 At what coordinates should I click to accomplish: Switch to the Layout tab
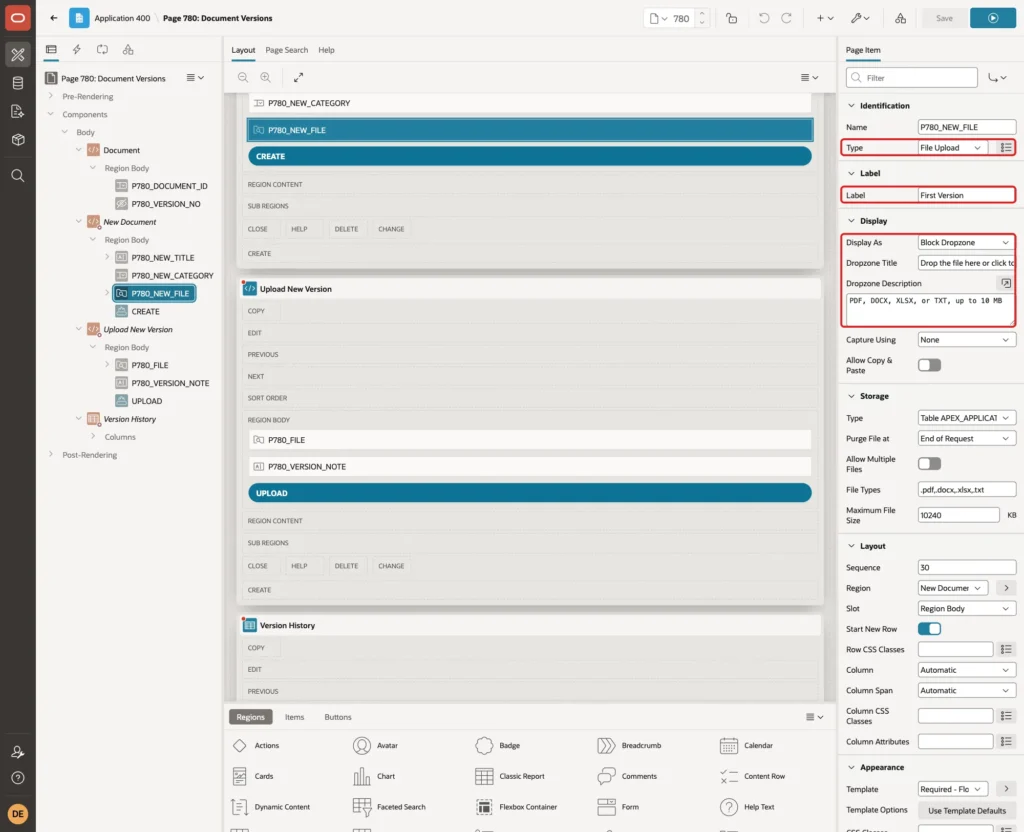click(x=243, y=50)
